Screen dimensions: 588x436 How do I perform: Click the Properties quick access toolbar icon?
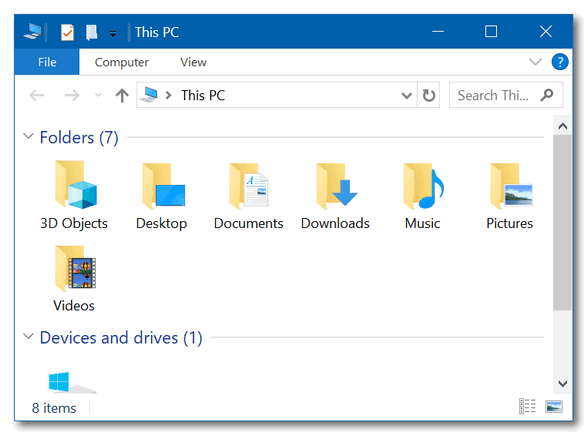click(68, 33)
